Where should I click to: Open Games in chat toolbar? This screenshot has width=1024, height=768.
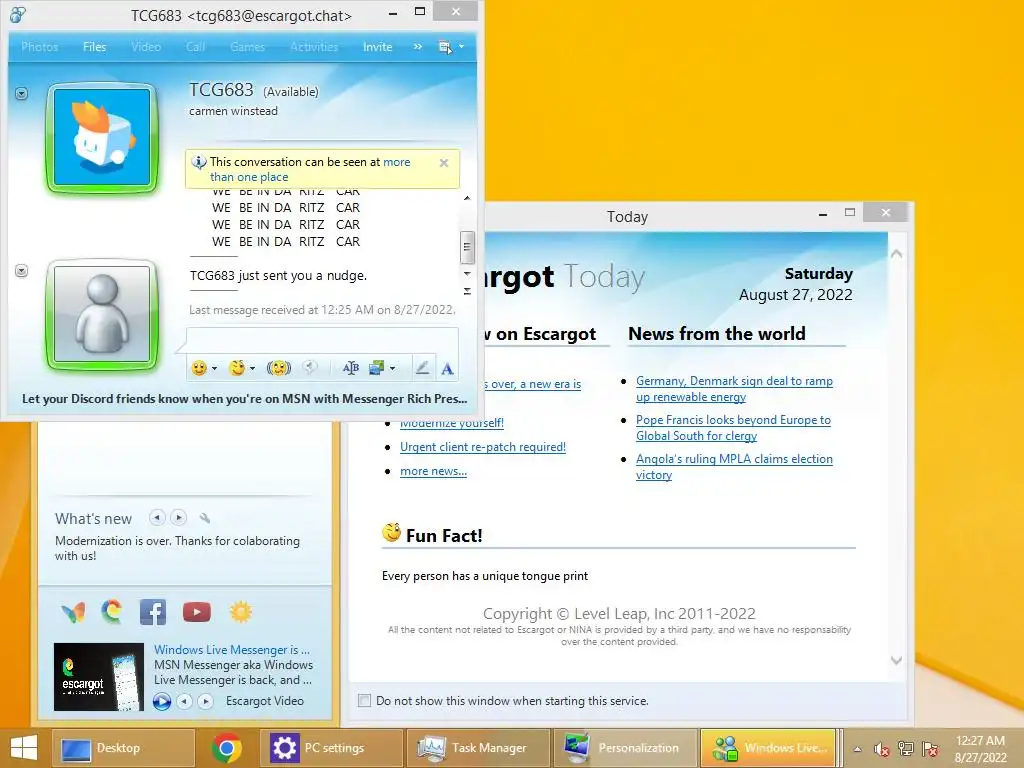point(248,47)
